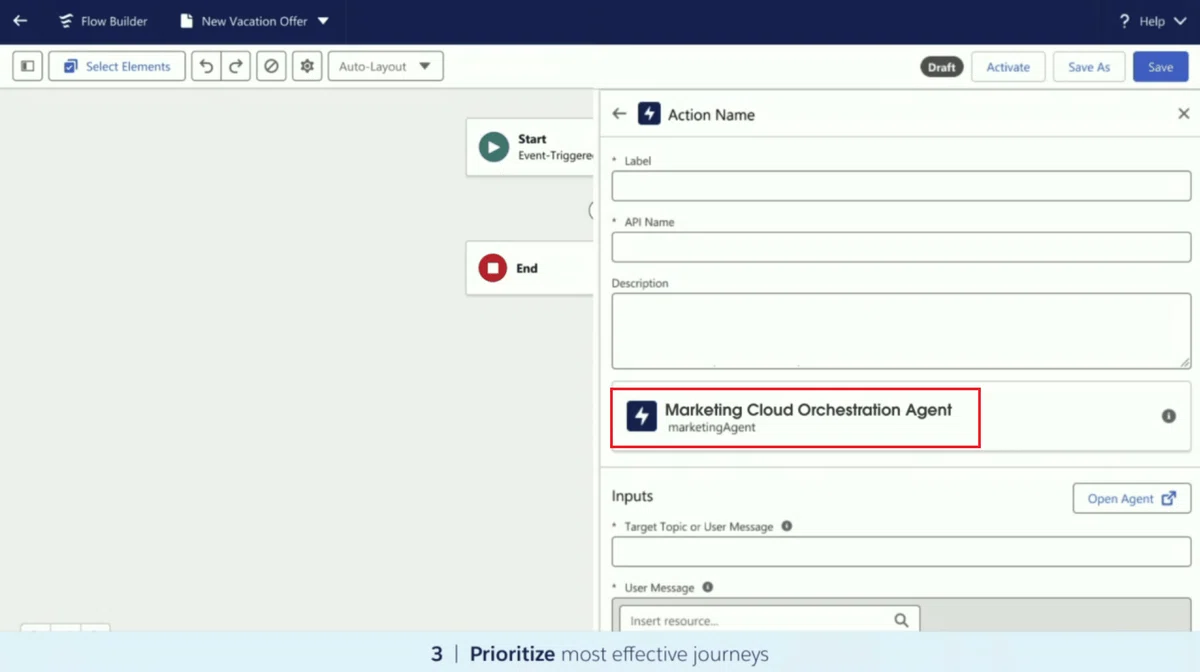Show info for Target Topic or User Message
The image size is (1200, 672).
[x=786, y=526]
